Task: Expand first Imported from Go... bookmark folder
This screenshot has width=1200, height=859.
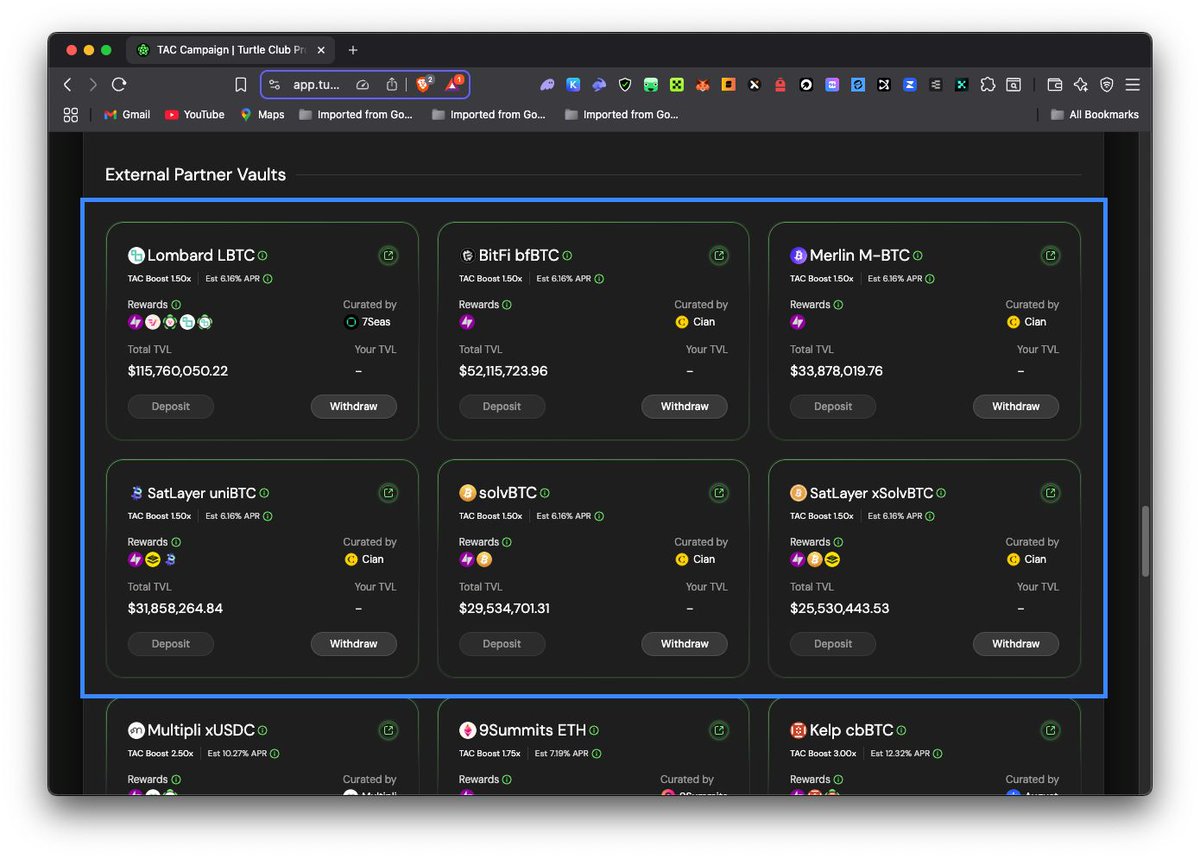Action: coord(355,115)
